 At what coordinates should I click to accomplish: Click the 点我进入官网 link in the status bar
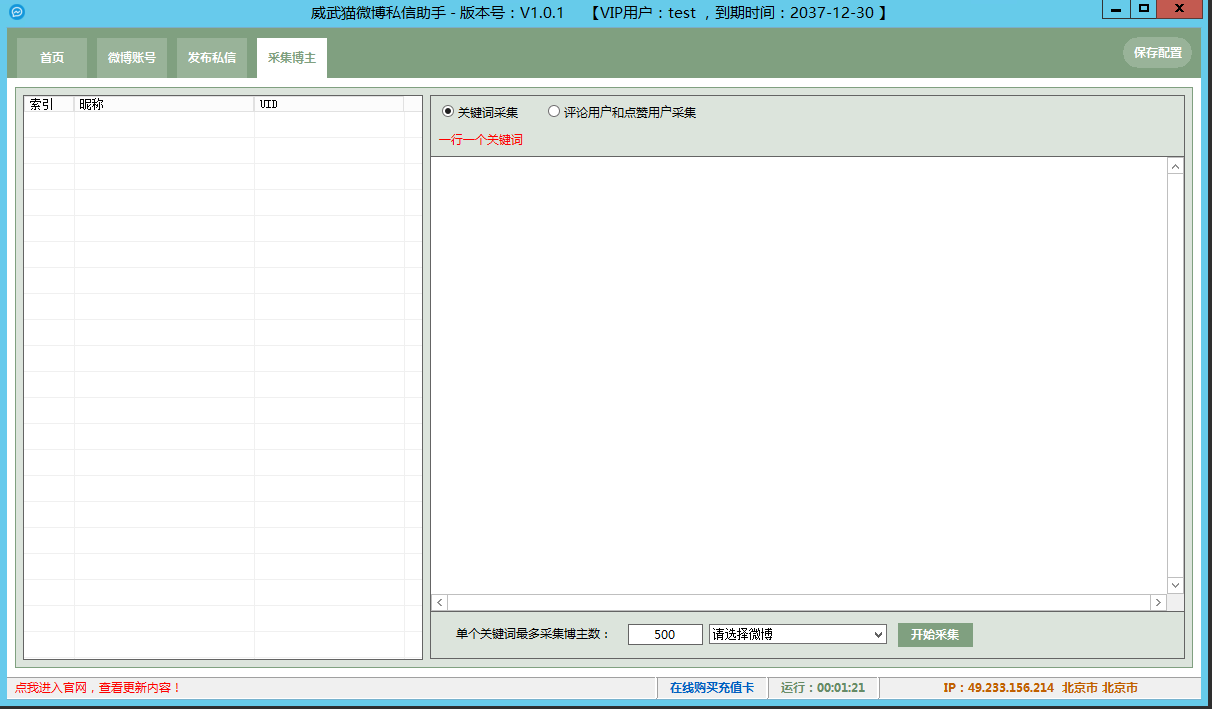98,688
